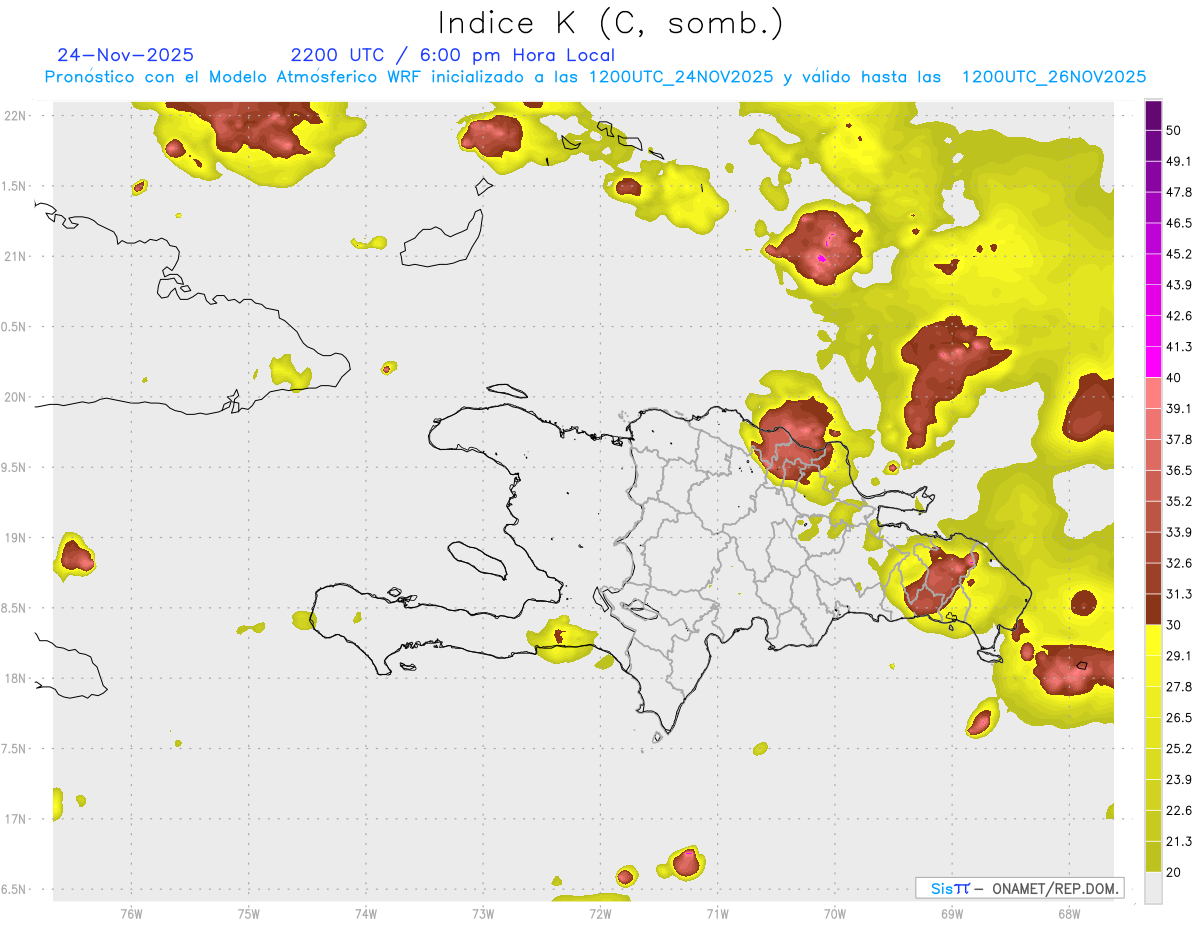Click the colorbar value '31.3'
The width and height of the screenshot is (1200, 927).
coord(1179,594)
